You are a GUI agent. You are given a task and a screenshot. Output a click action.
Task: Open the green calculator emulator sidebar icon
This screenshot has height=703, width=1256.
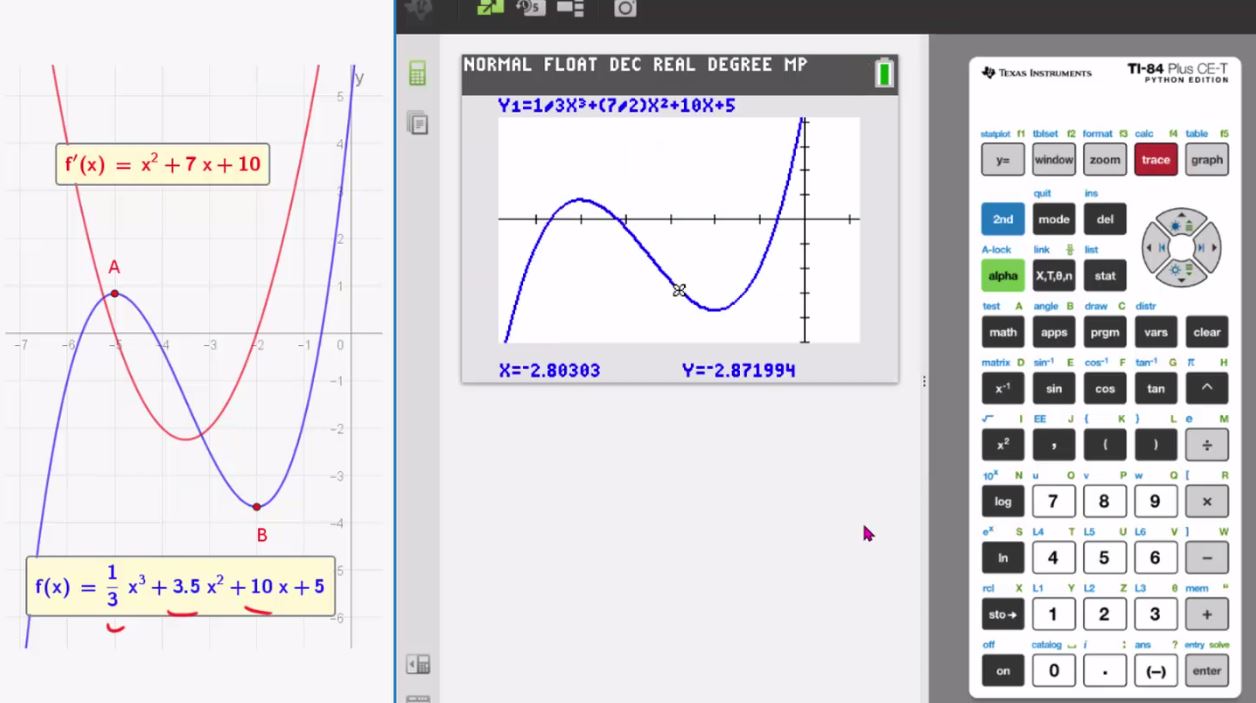click(417, 73)
